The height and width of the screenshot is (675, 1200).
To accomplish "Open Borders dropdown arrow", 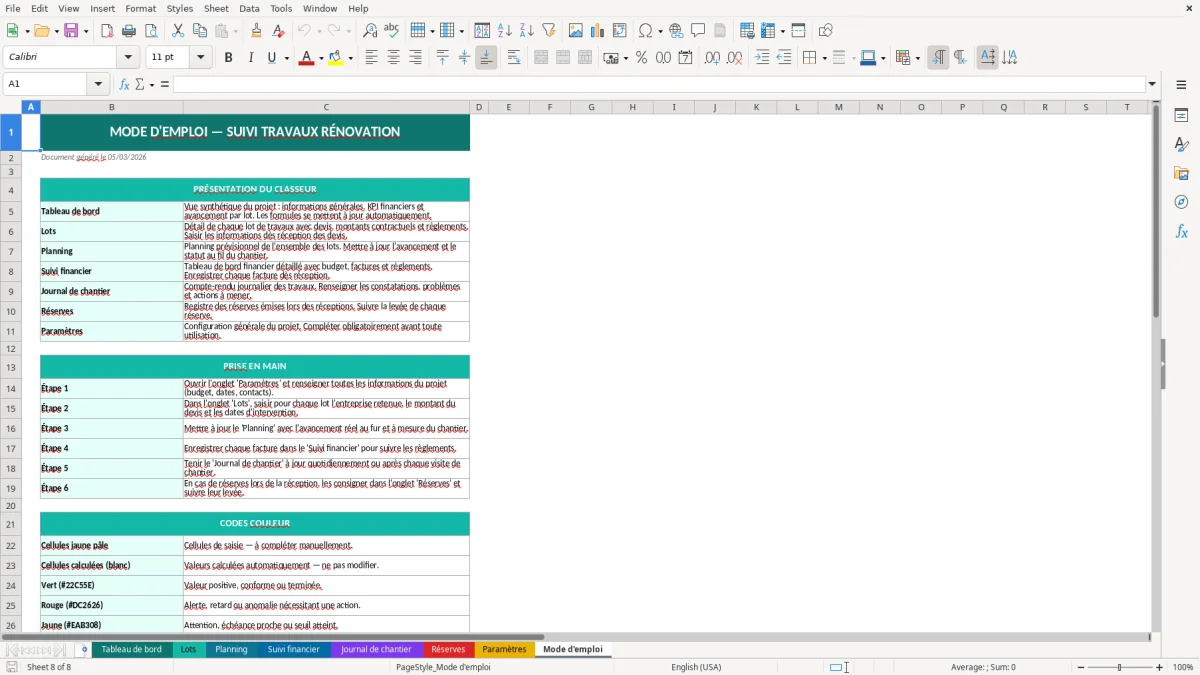I will coord(824,58).
